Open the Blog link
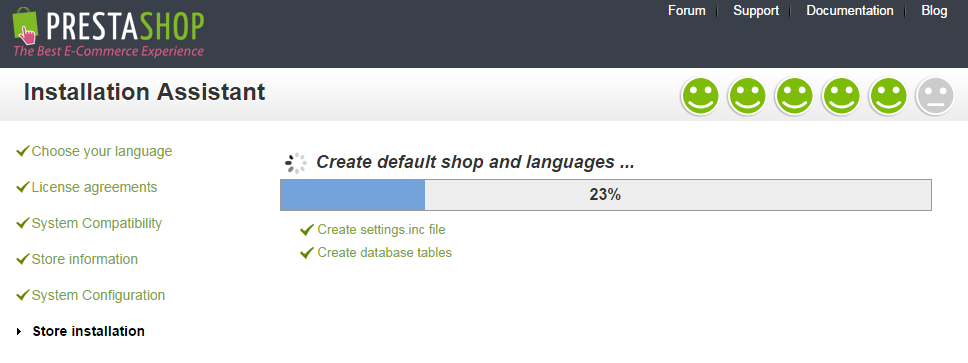 [934, 10]
